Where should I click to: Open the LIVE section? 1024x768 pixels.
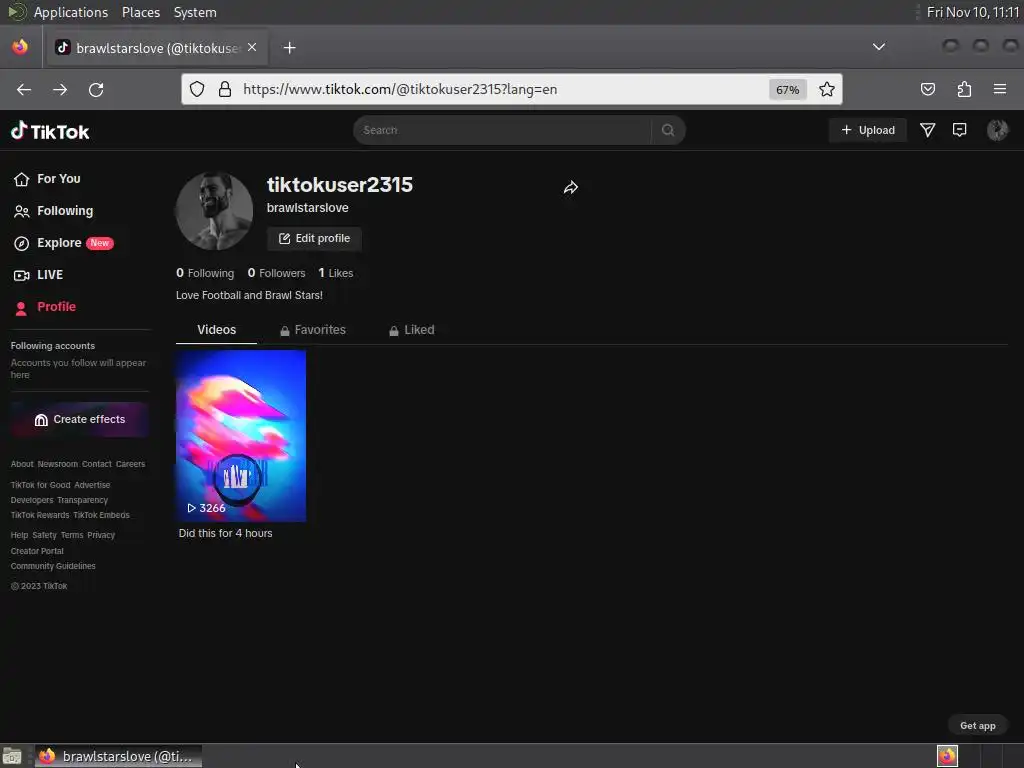pyautogui.click(x=39, y=275)
